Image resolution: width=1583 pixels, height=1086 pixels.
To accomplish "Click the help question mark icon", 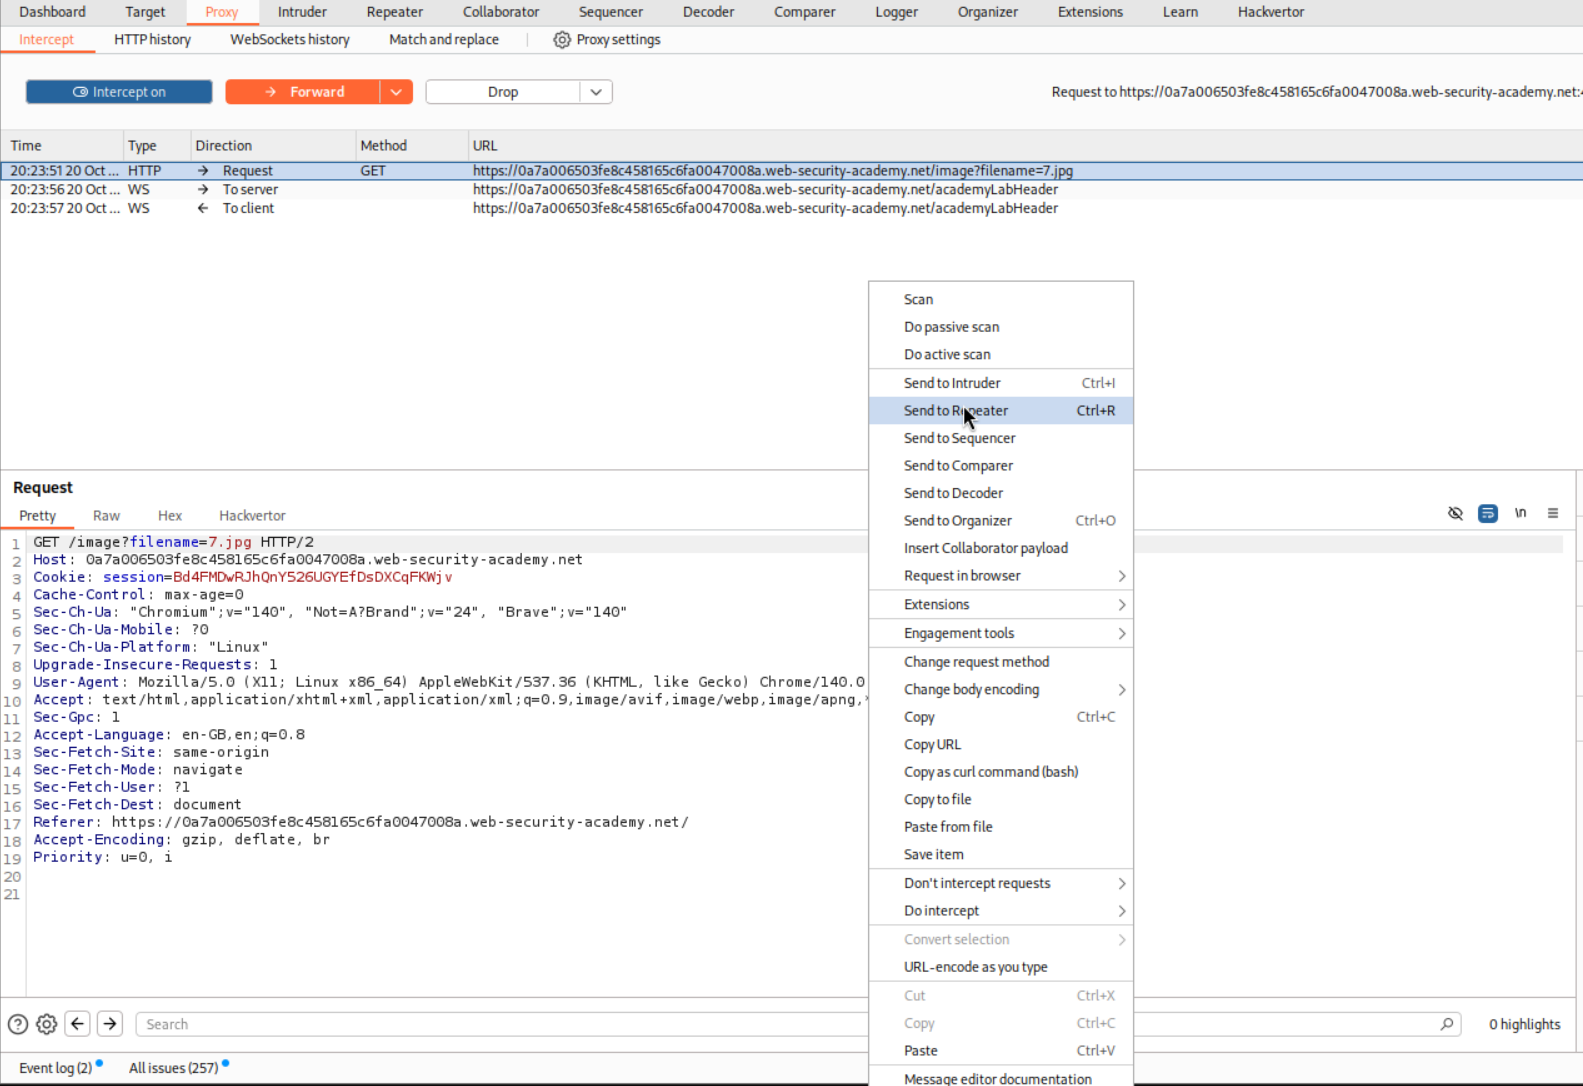I will 18,1024.
